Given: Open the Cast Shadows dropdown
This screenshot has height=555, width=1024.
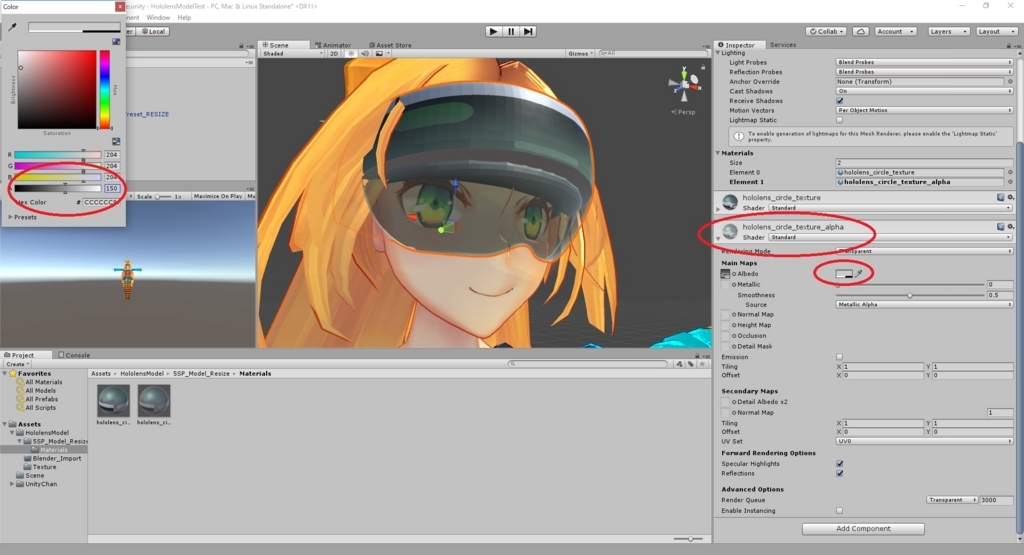Looking at the screenshot, I should click(924, 91).
